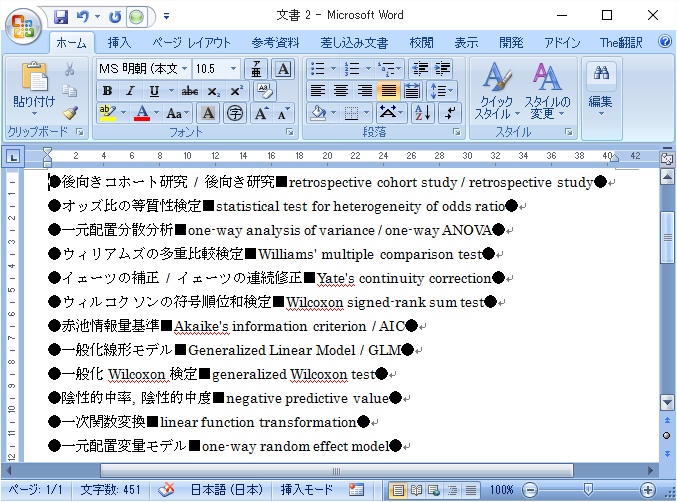This screenshot has width=677, height=502.
Task: Open the ページ レイアウト tab
Action: (x=191, y=43)
